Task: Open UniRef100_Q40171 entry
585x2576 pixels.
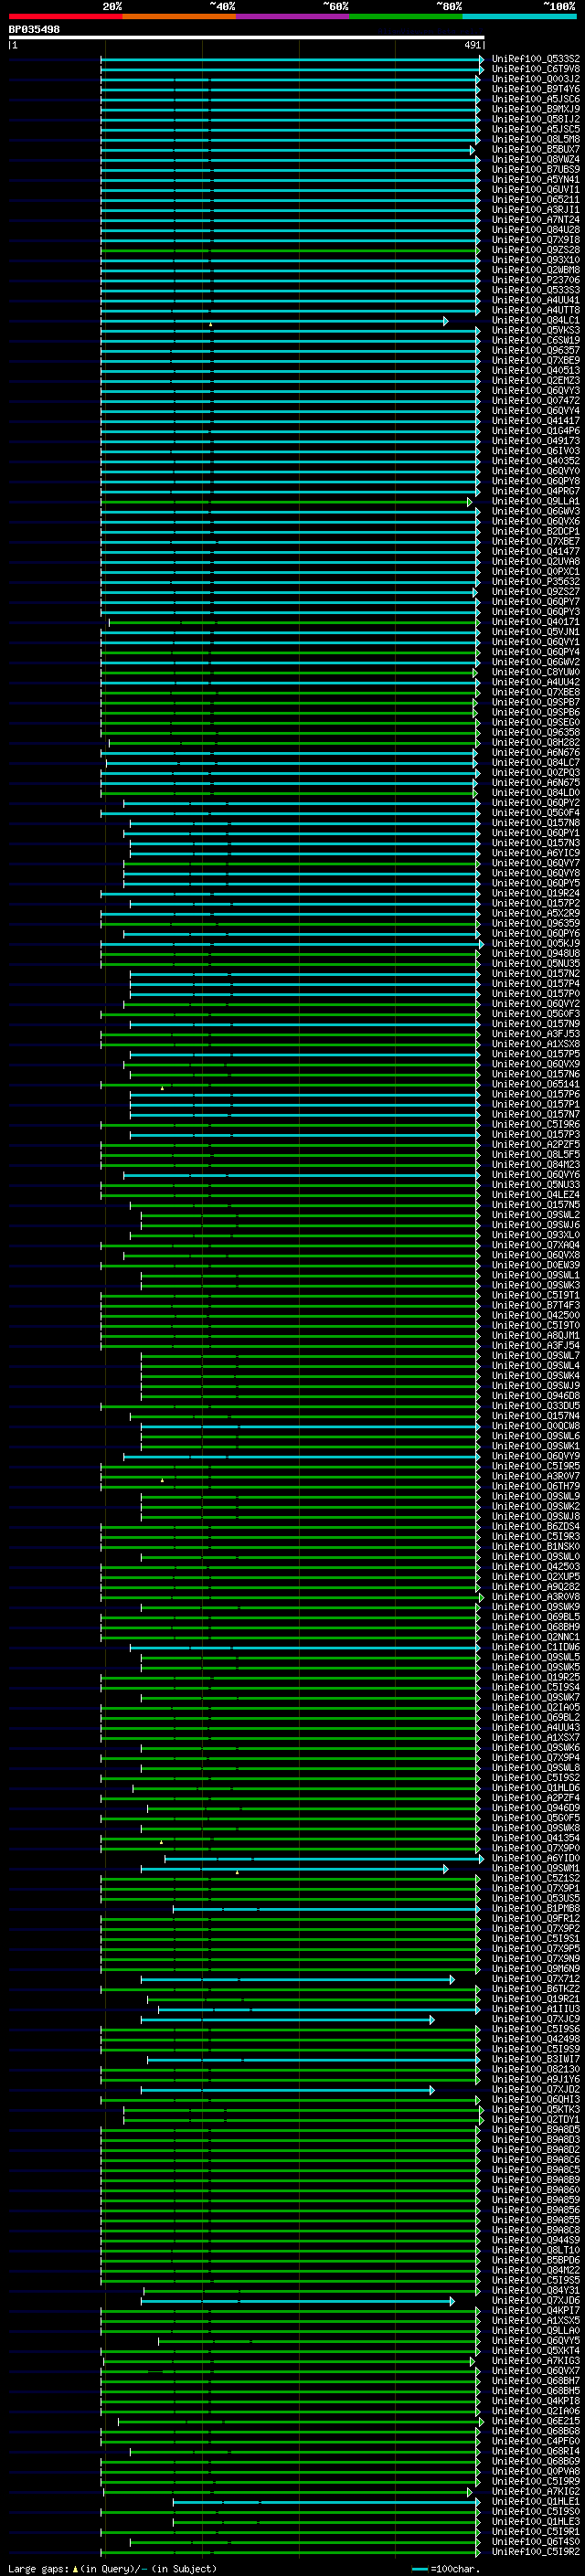Action: (x=536, y=622)
